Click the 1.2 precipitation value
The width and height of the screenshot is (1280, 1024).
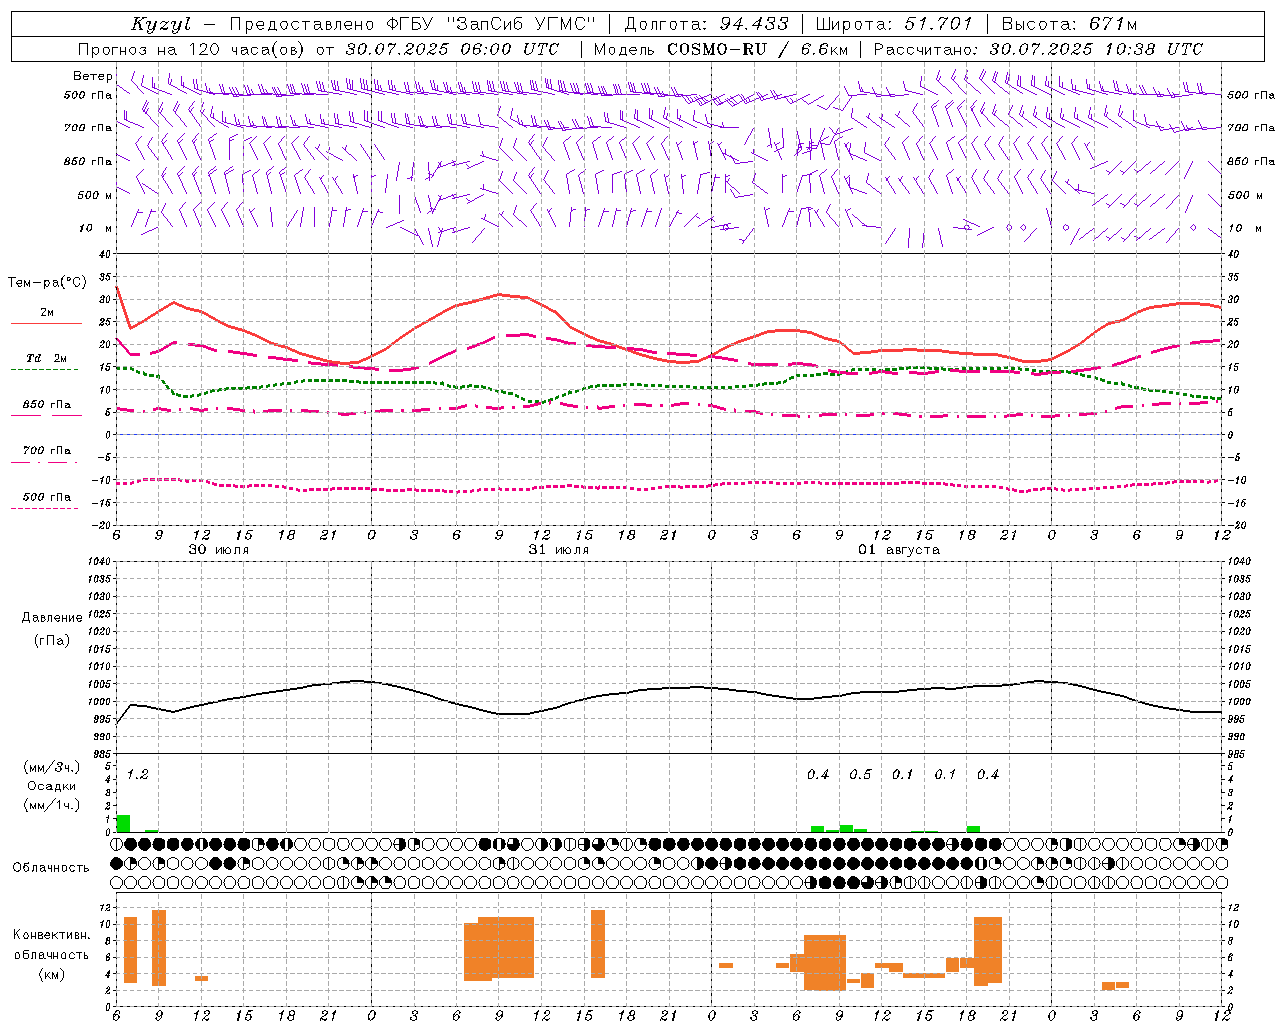137,775
